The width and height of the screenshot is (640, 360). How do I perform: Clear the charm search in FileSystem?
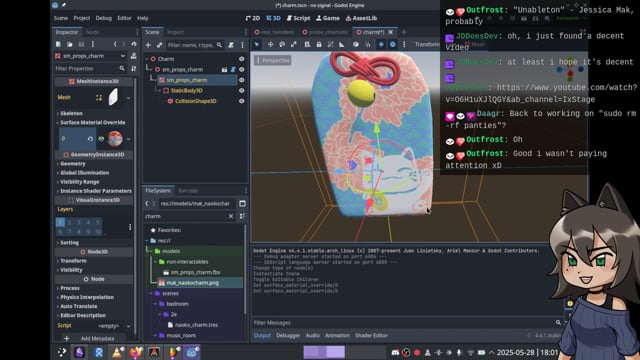click(x=231, y=216)
